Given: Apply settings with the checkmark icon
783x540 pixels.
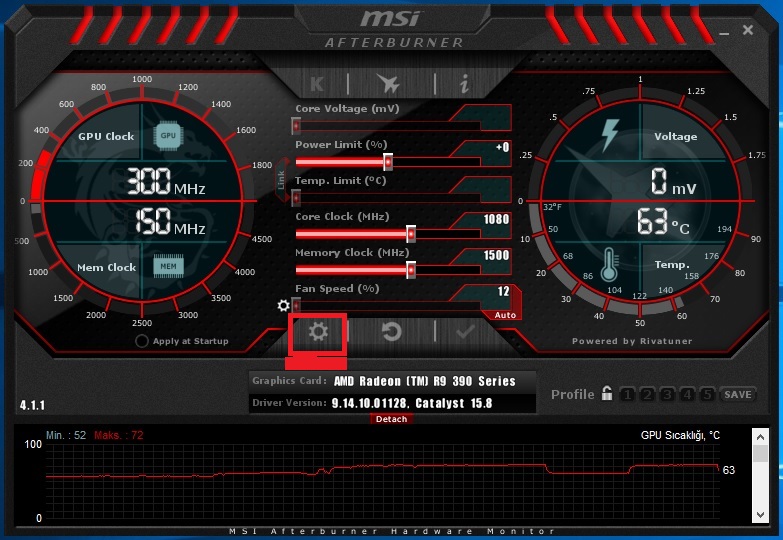Looking at the screenshot, I should [x=465, y=331].
